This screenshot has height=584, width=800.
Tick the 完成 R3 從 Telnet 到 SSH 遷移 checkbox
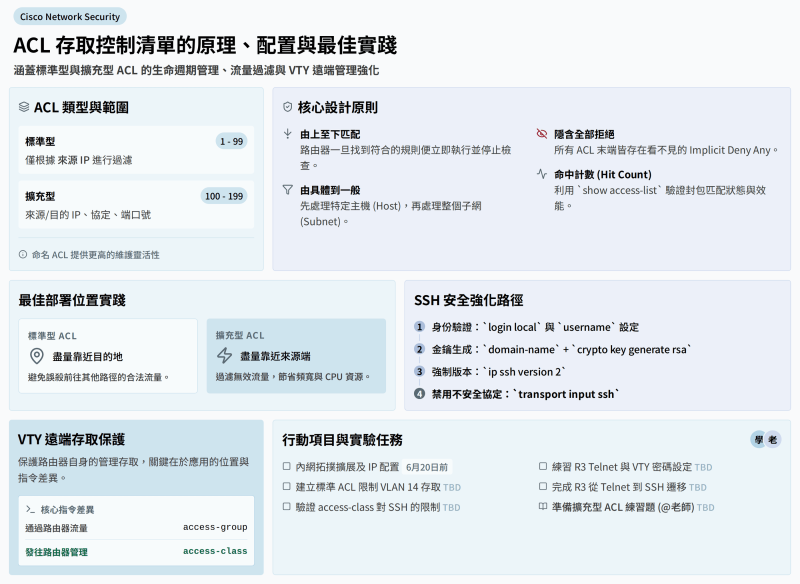(543, 487)
